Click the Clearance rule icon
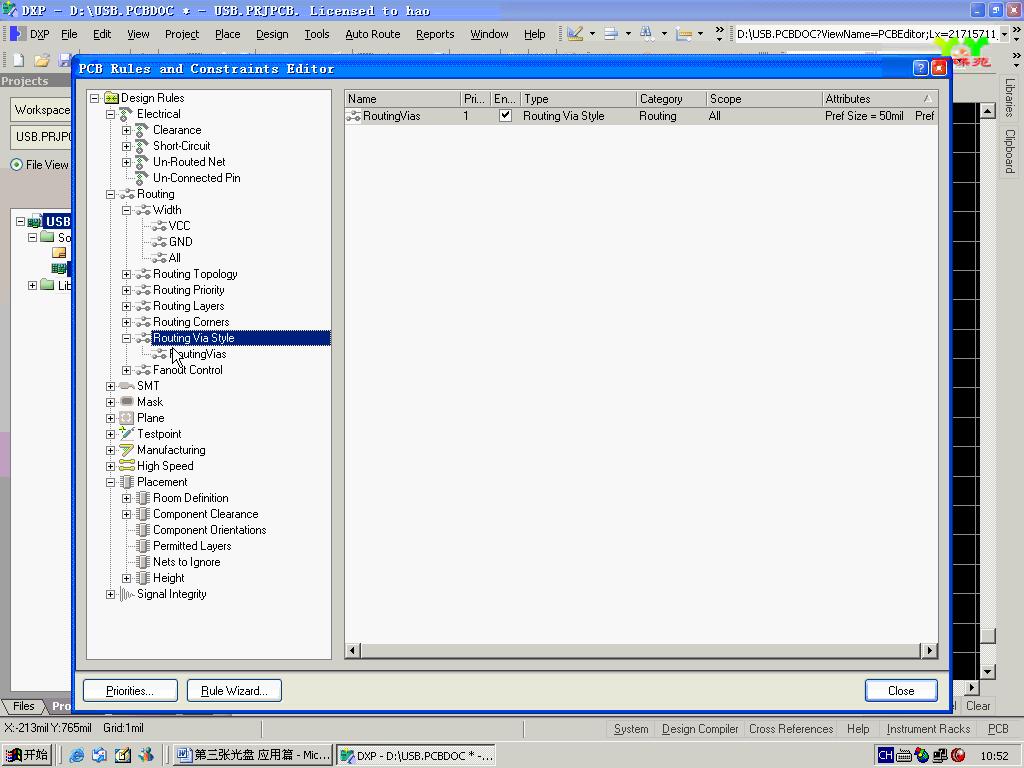The image size is (1024, 768). click(142, 130)
